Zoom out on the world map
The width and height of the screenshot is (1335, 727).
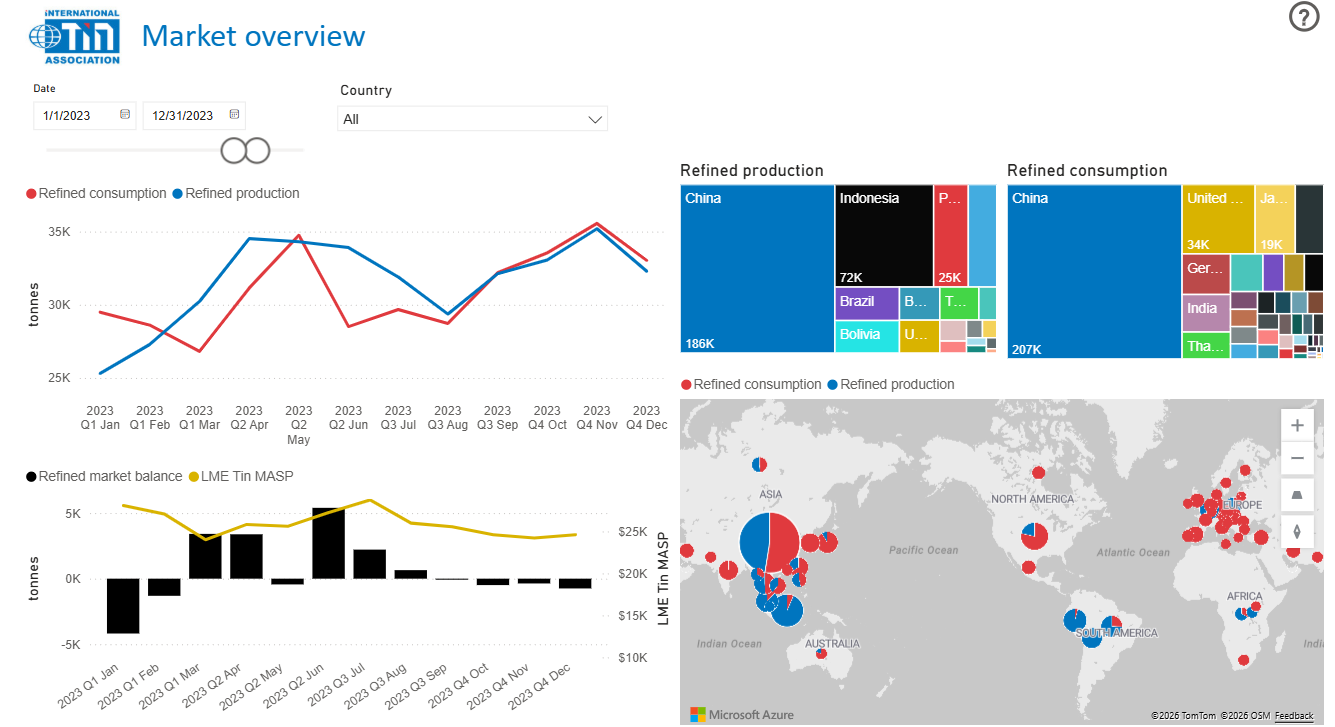coord(1297,458)
